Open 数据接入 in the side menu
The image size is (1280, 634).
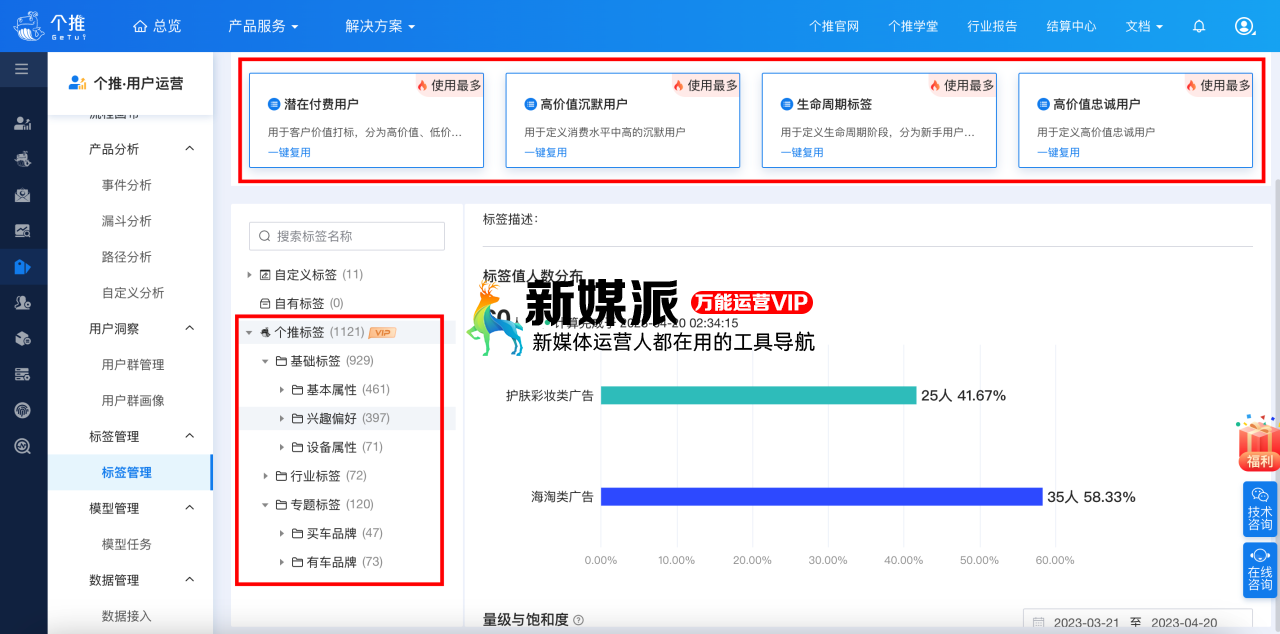[x=127, y=616]
